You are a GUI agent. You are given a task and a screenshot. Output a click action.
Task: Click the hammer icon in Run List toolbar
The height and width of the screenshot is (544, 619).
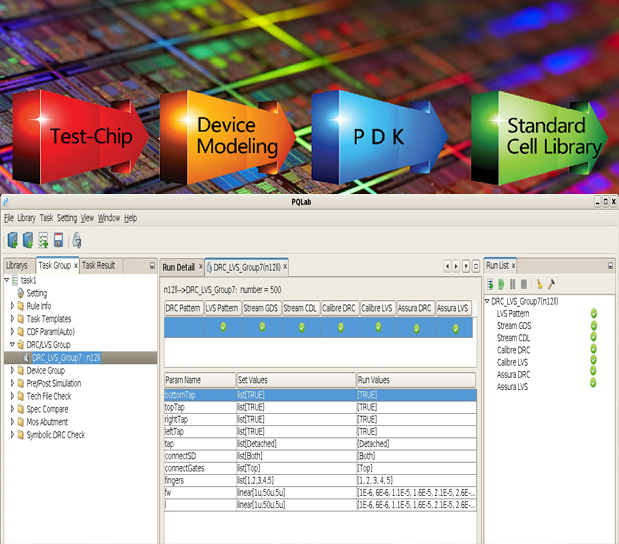(x=550, y=285)
